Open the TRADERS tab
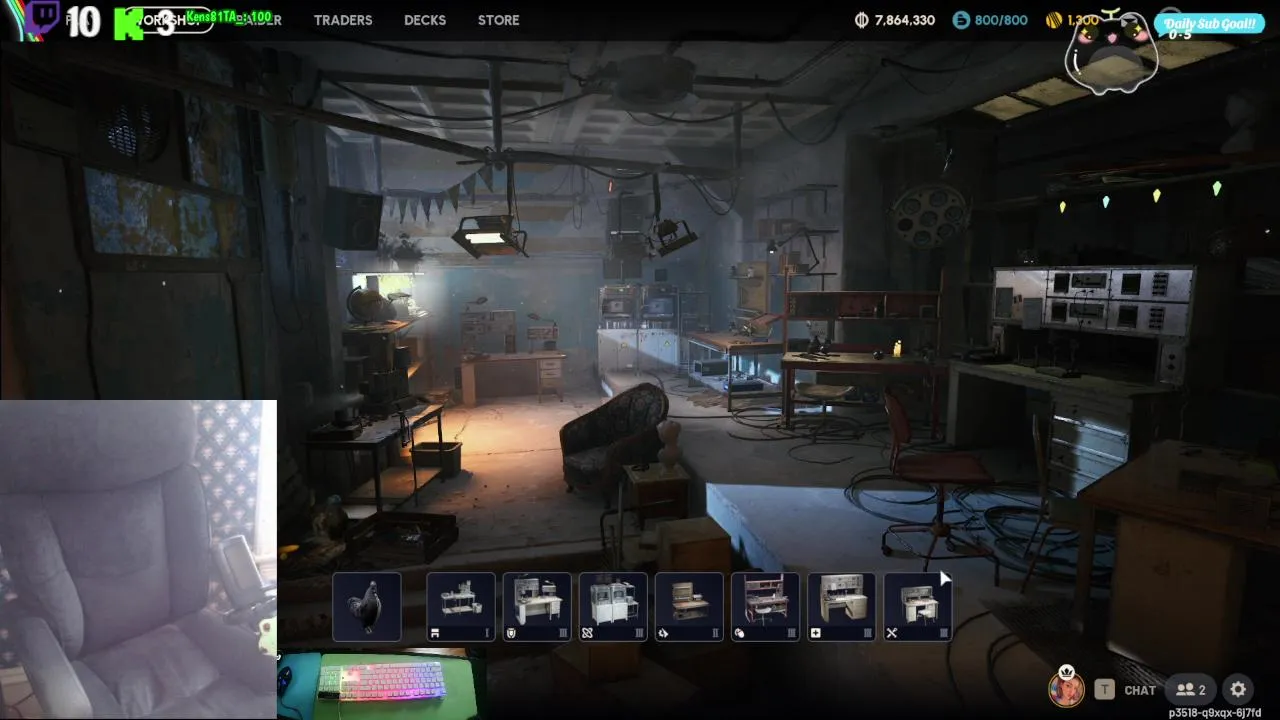Screen dimensions: 1280x720 pyautogui.click(x=342, y=20)
